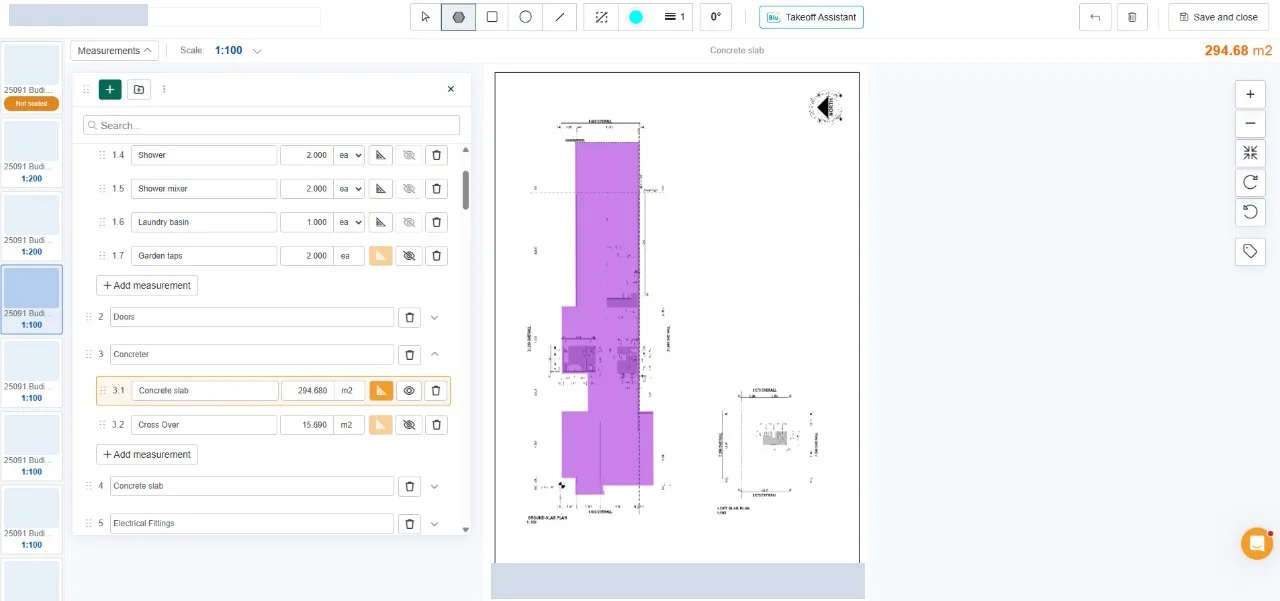Click measure icon for Shower mixer row

380,188
